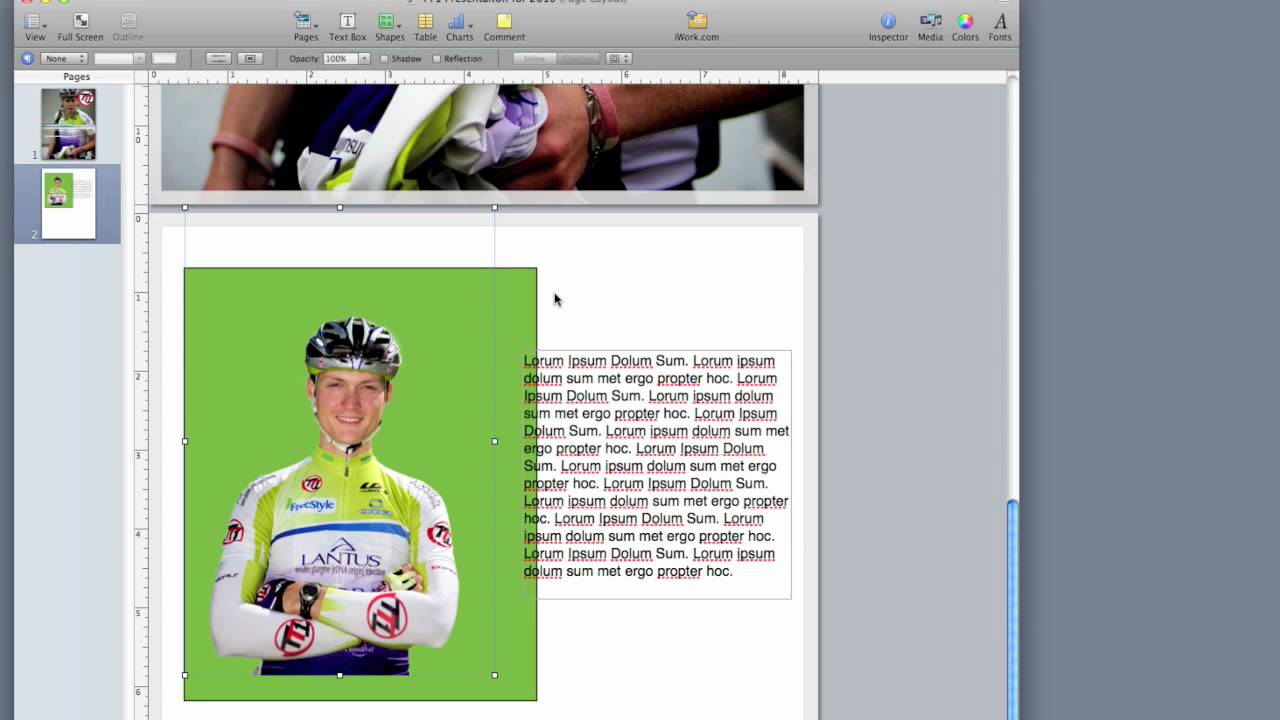
Task: Enable the Shadow checkbox
Action: [x=384, y=59]
